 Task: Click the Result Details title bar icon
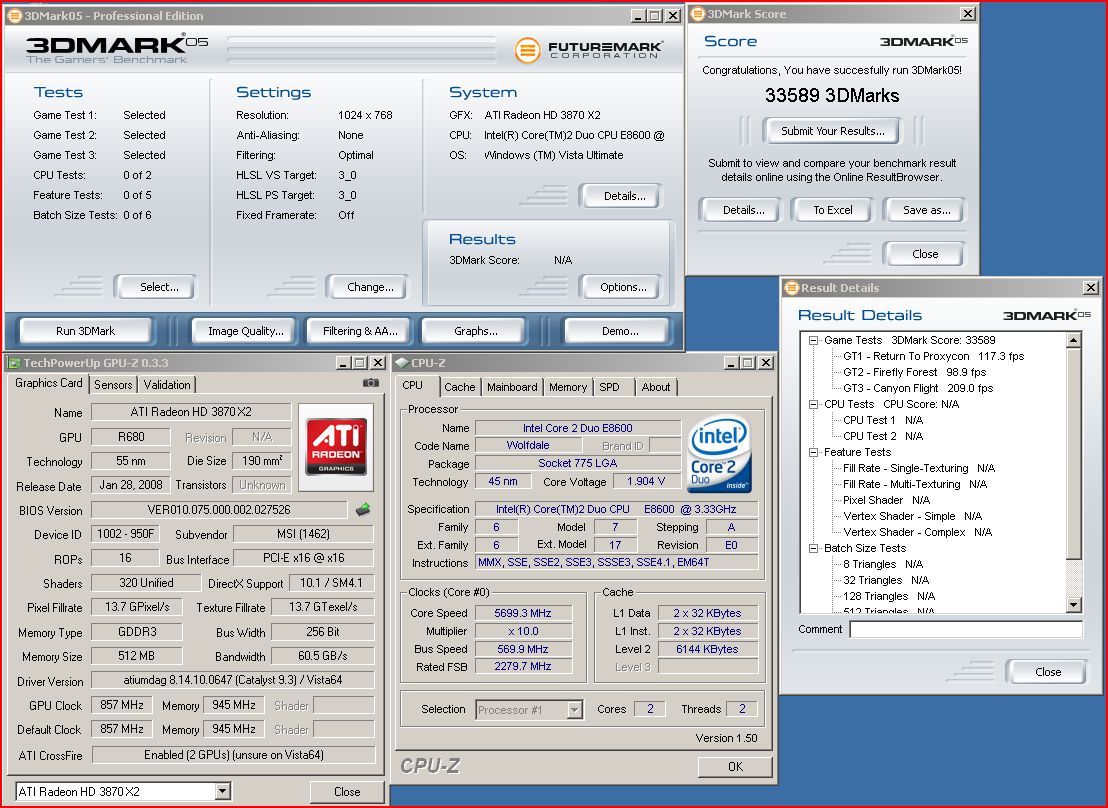(791, 288)
